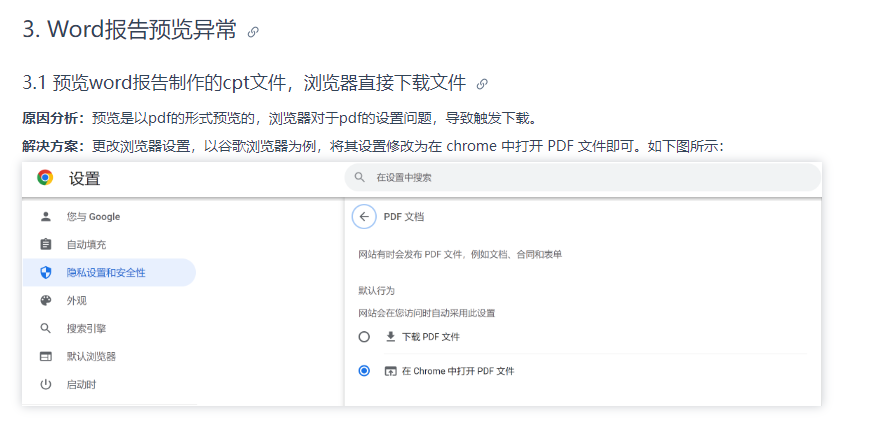Click the person icon for 您与 Google
The image size is (886, 432).
46,216
